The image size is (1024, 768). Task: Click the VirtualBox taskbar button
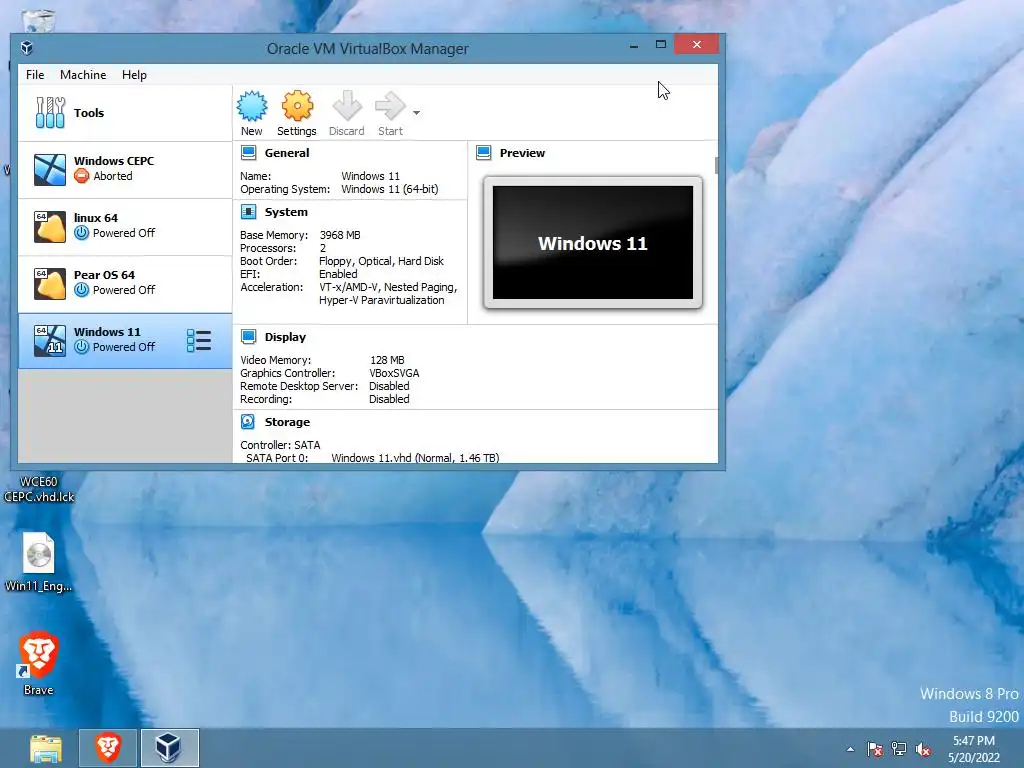[x=170, y=748]
